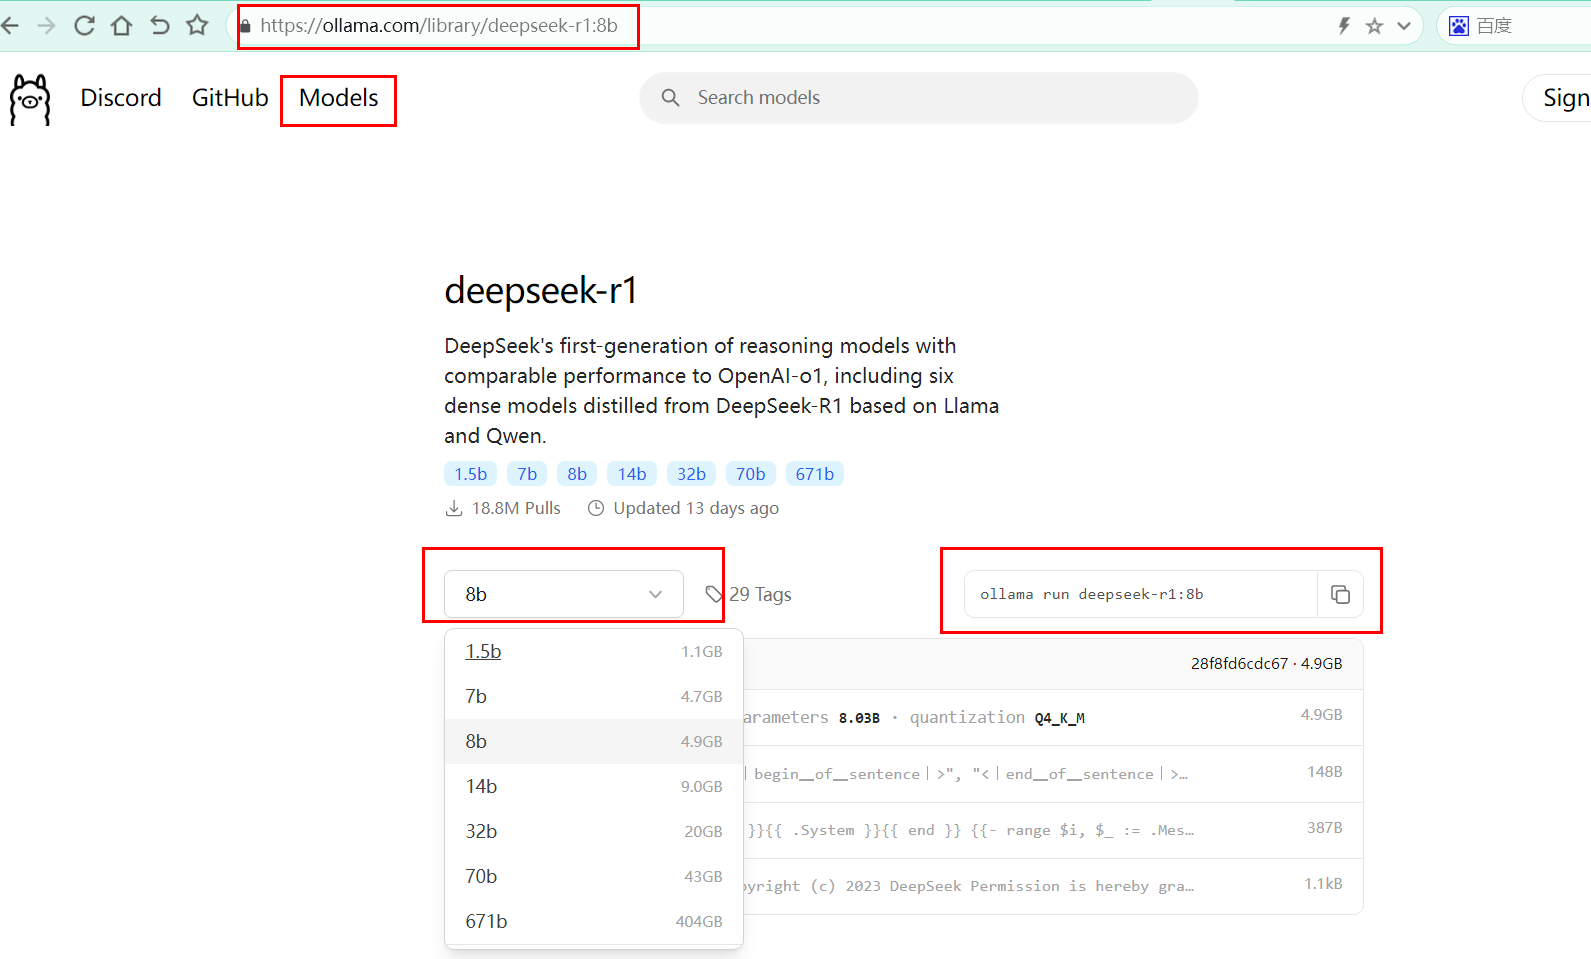The image size is (1591, 959).
Task: Go to the Models page
Action: 339,98
